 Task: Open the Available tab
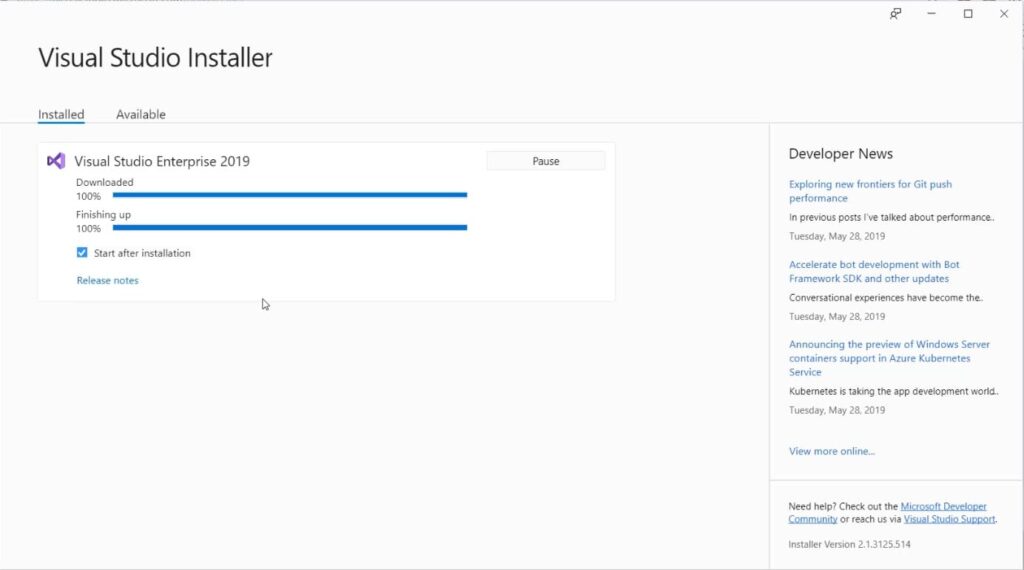141,114
